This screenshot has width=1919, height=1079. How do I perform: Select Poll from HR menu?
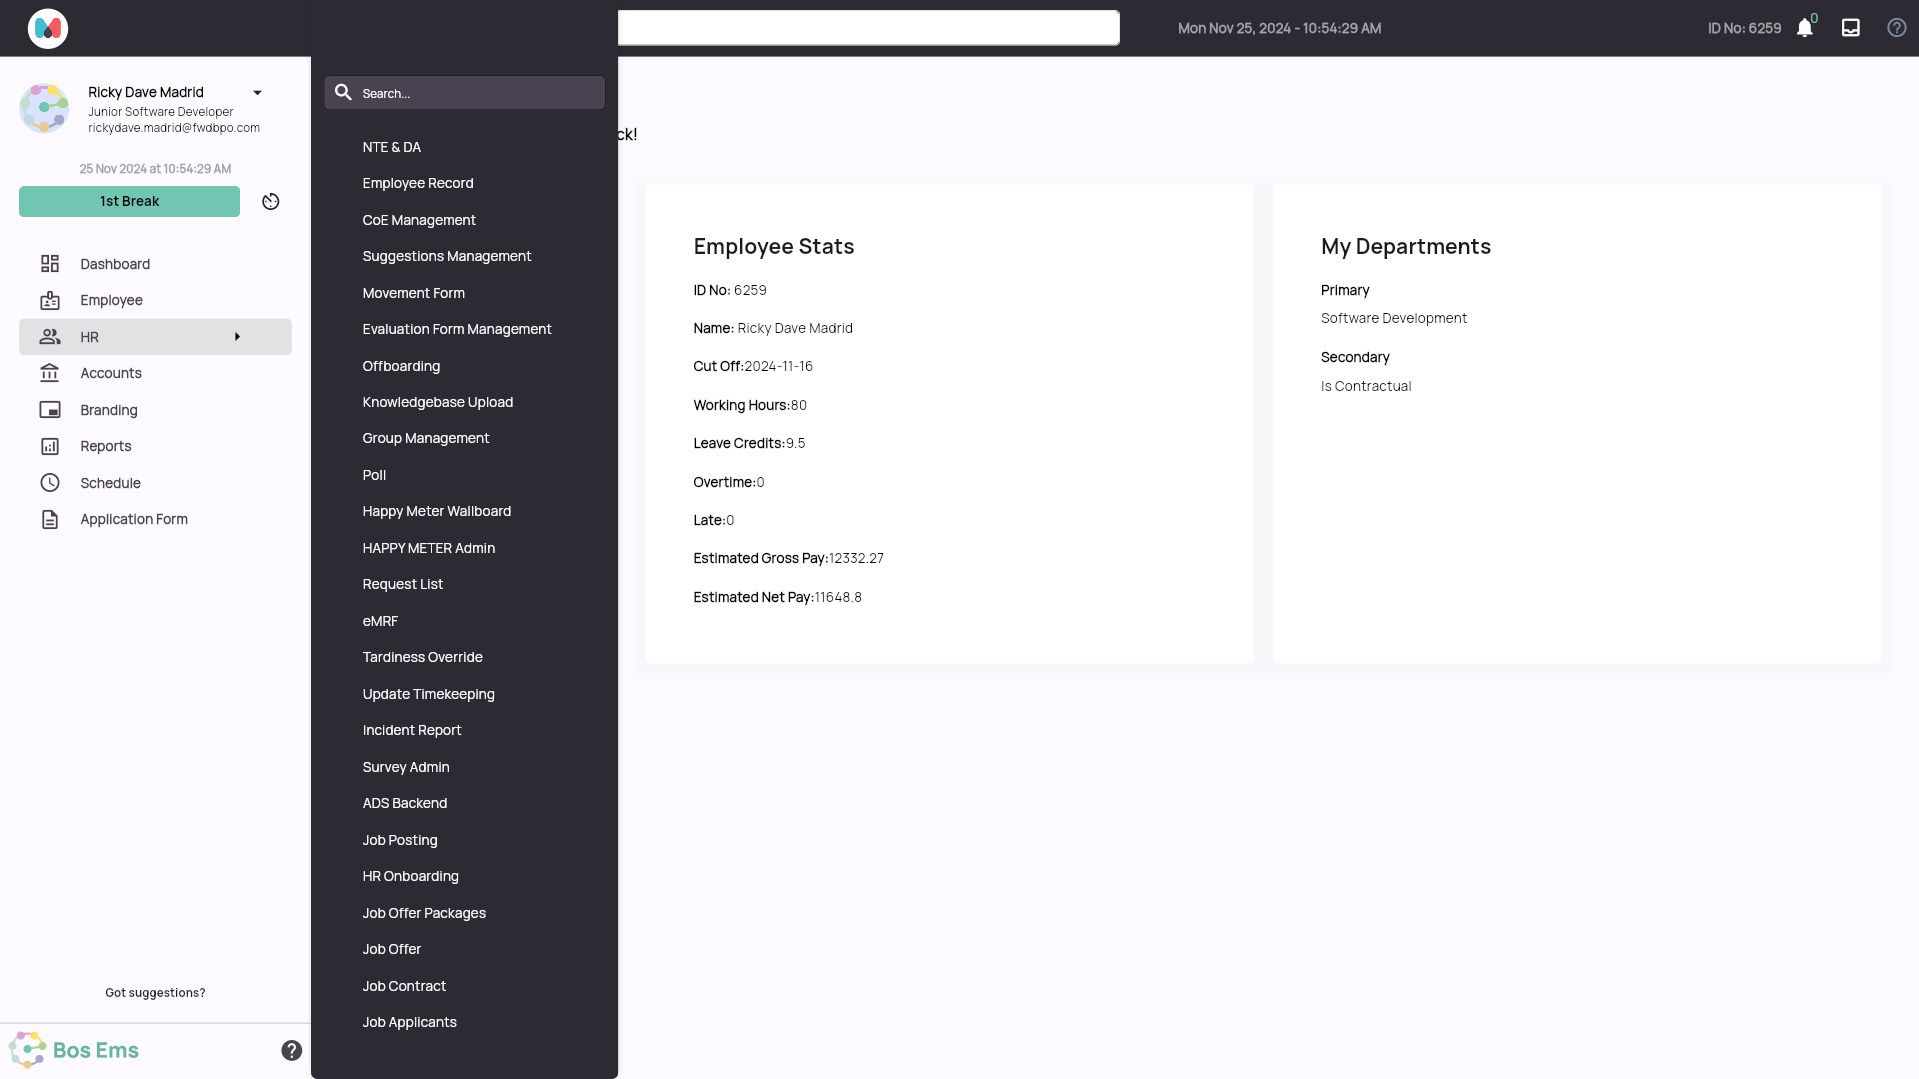pyautogui.click(x=374, y=475)
